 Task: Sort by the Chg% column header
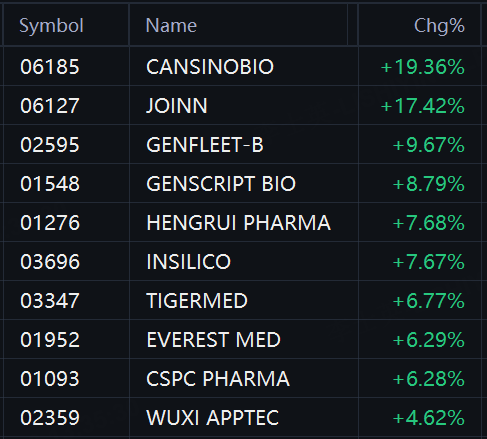tap(439, 26)
